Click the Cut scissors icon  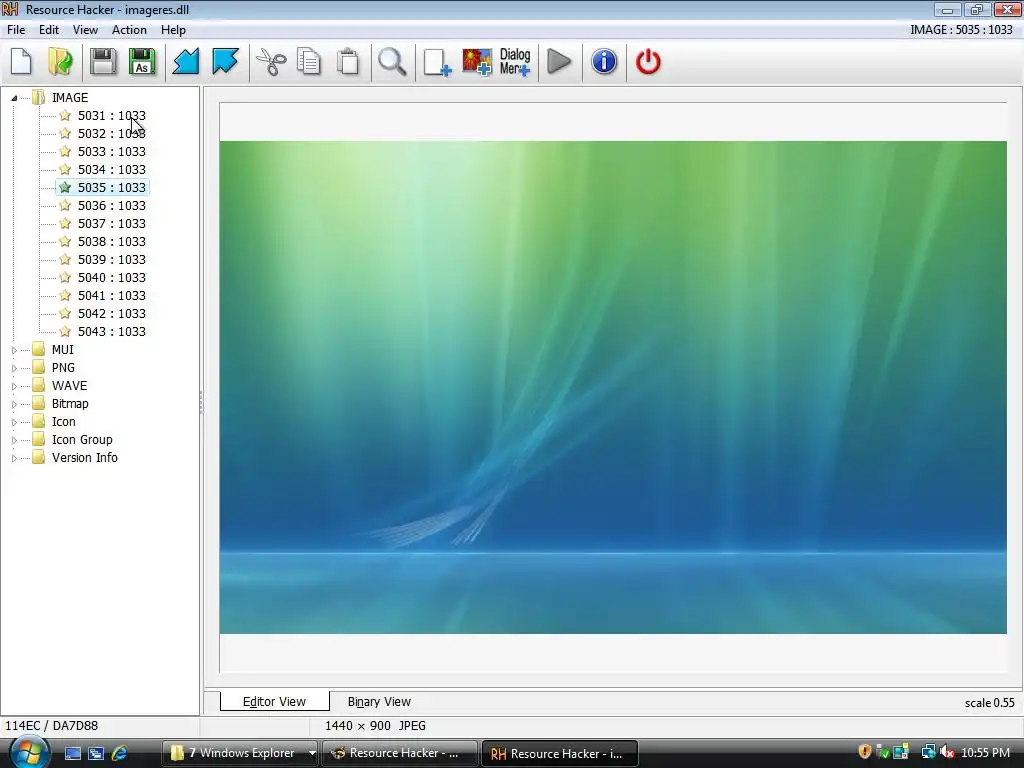click(x=270, y=62)
